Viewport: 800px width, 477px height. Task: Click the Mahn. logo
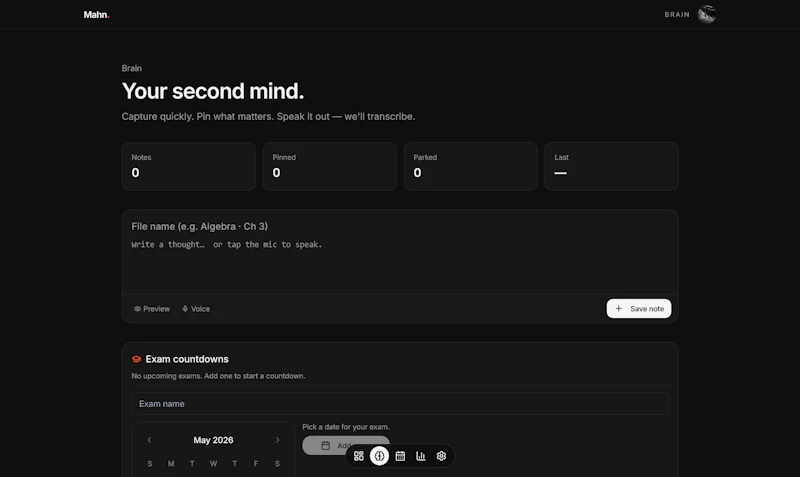click(x=96, y=15)
